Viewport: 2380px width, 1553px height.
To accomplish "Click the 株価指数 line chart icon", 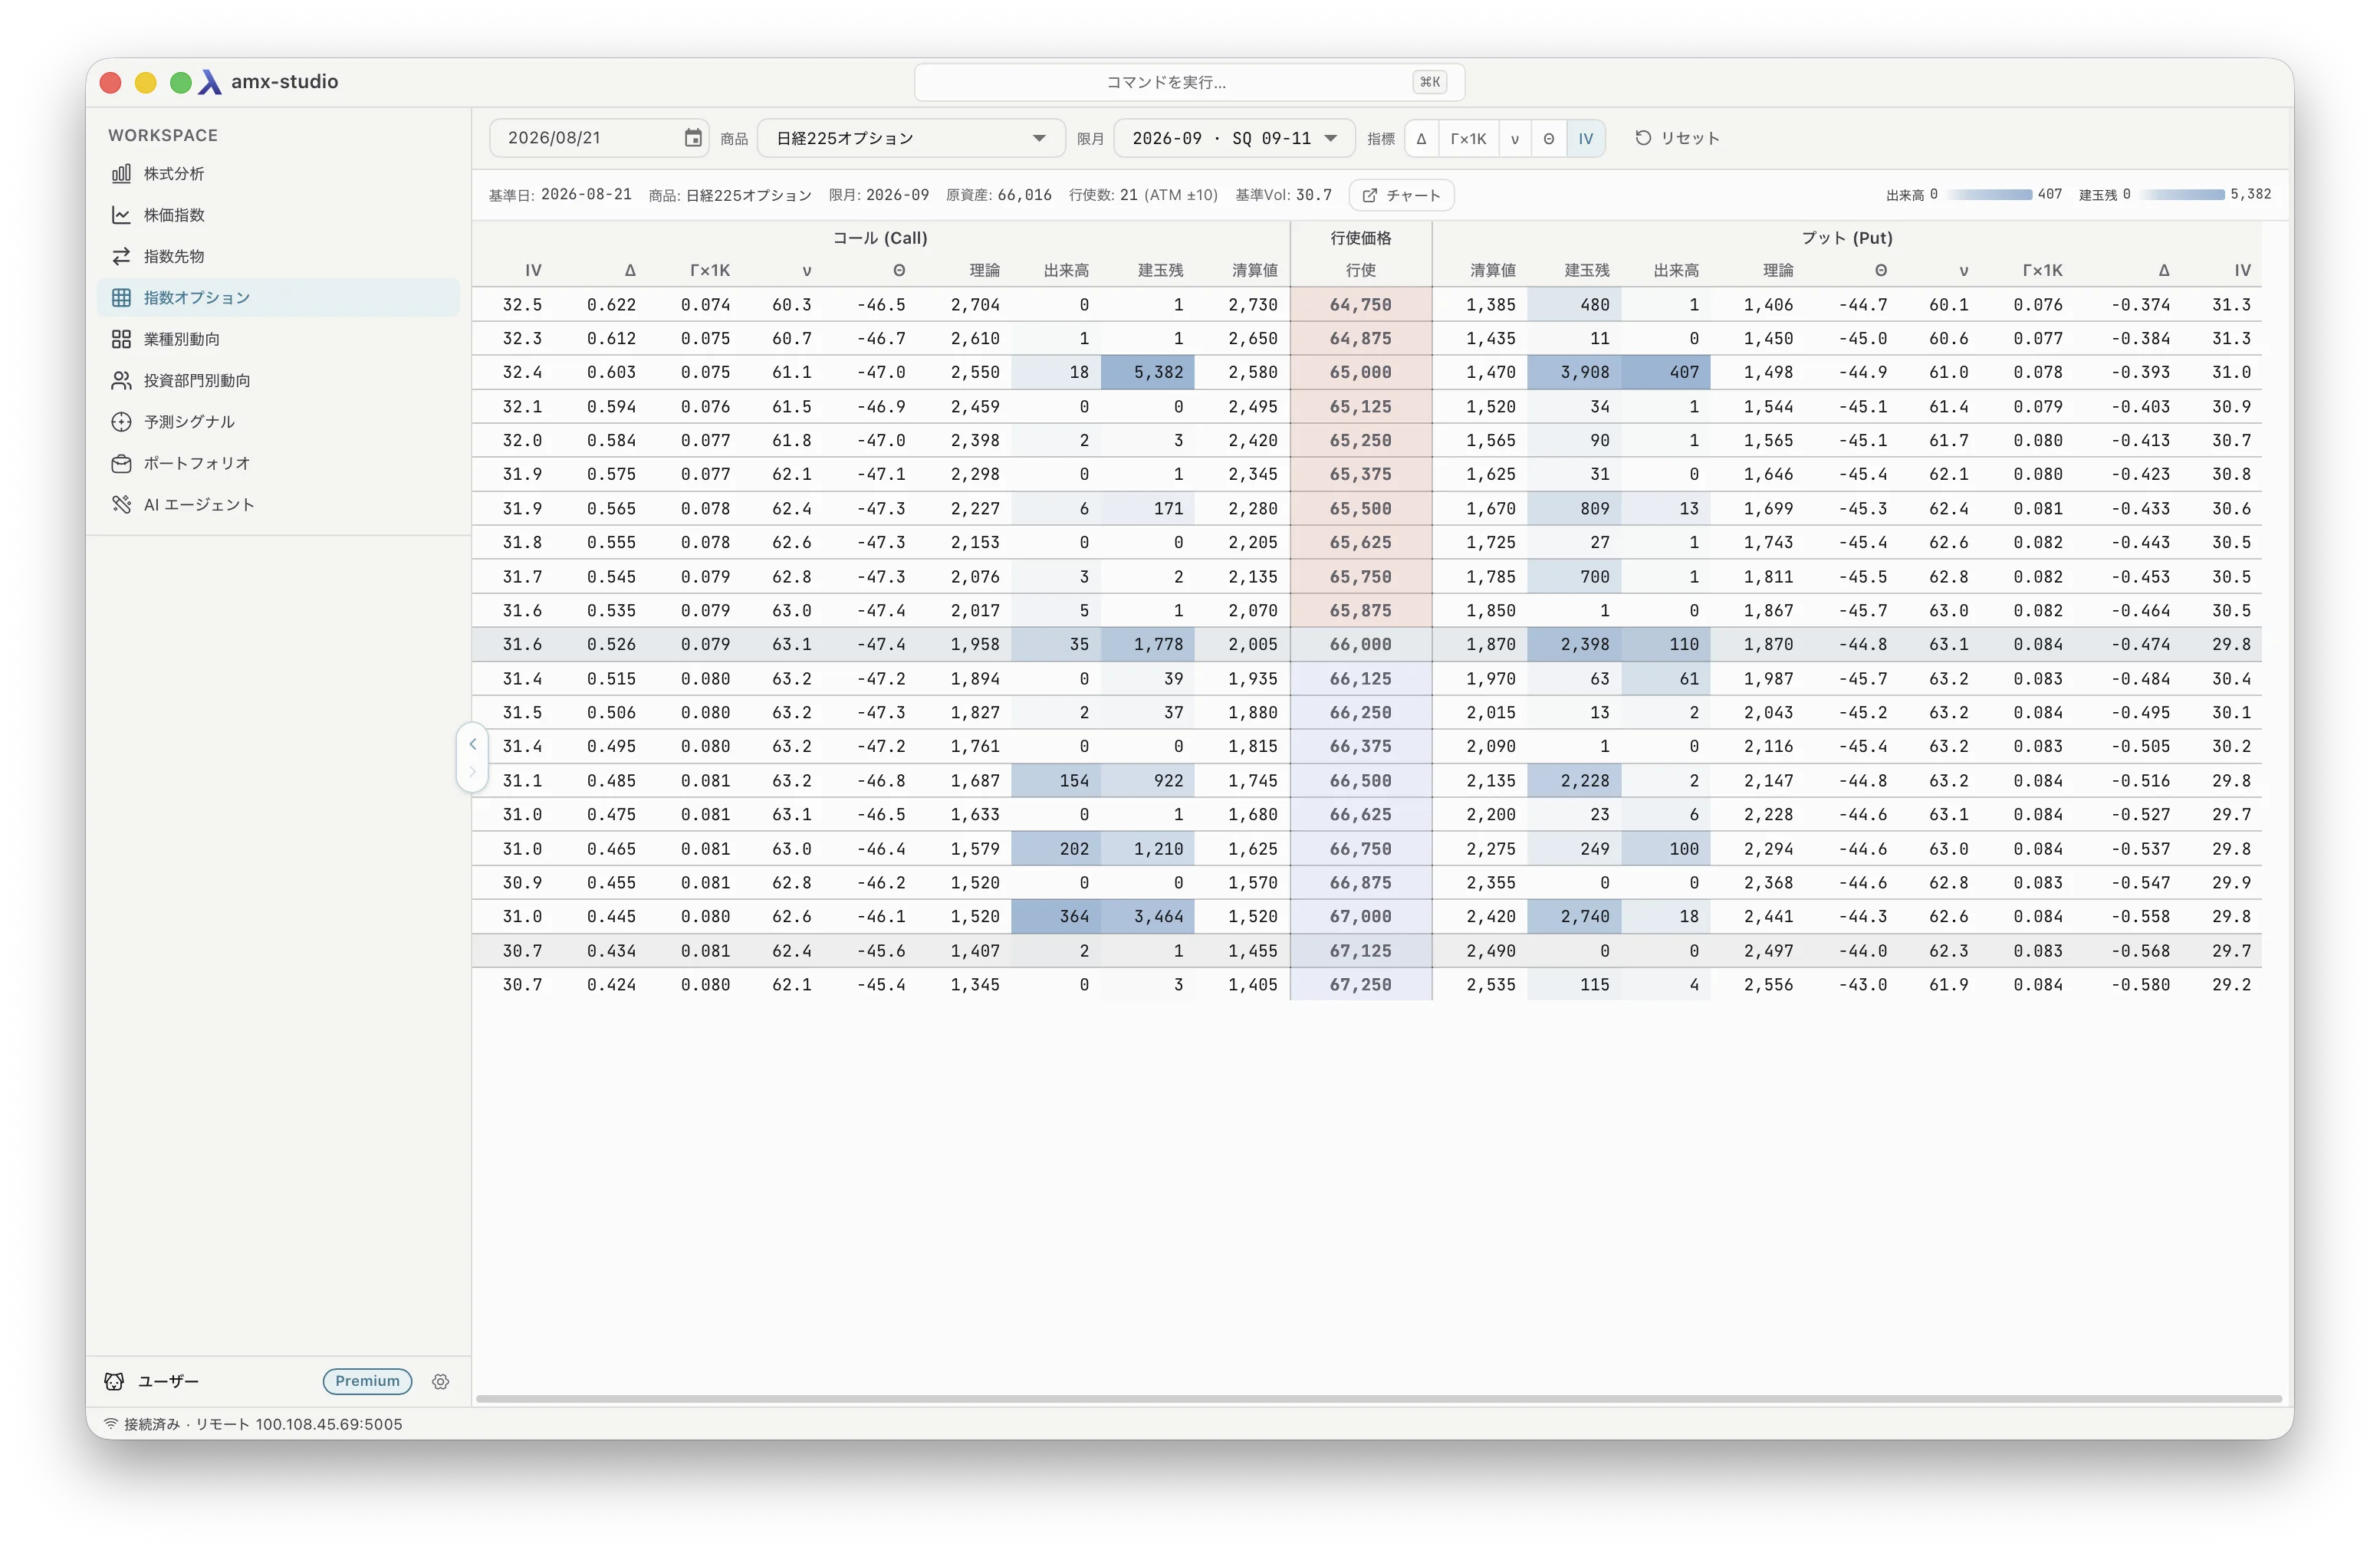I will pos(121,215).
